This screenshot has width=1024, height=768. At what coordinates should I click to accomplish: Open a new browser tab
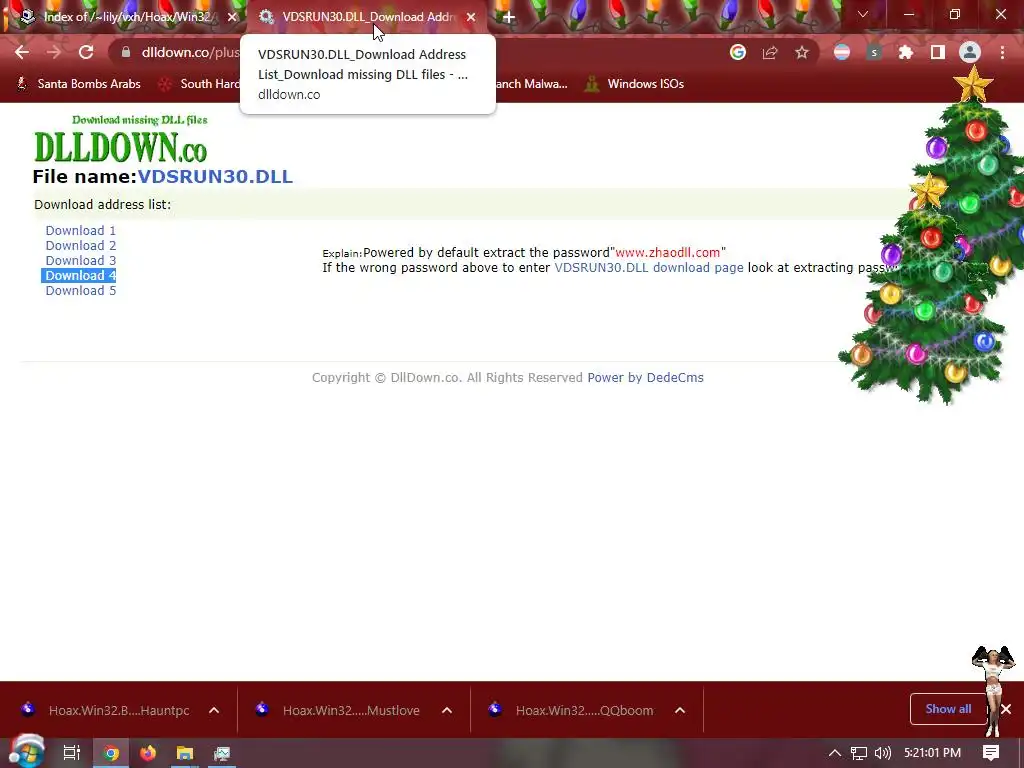pyautogui.click(x=509, y=17)
